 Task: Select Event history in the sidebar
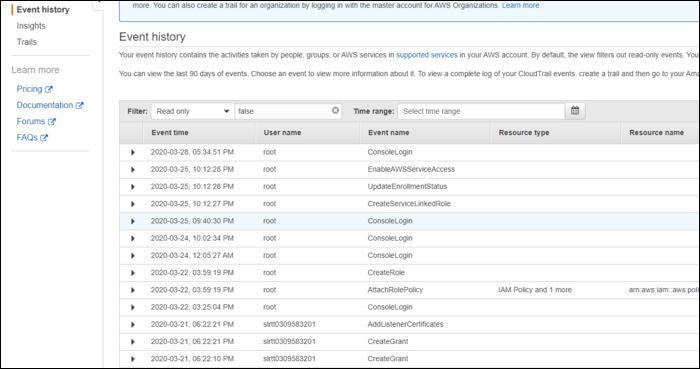pyautogui.click(x=43, y=9)
